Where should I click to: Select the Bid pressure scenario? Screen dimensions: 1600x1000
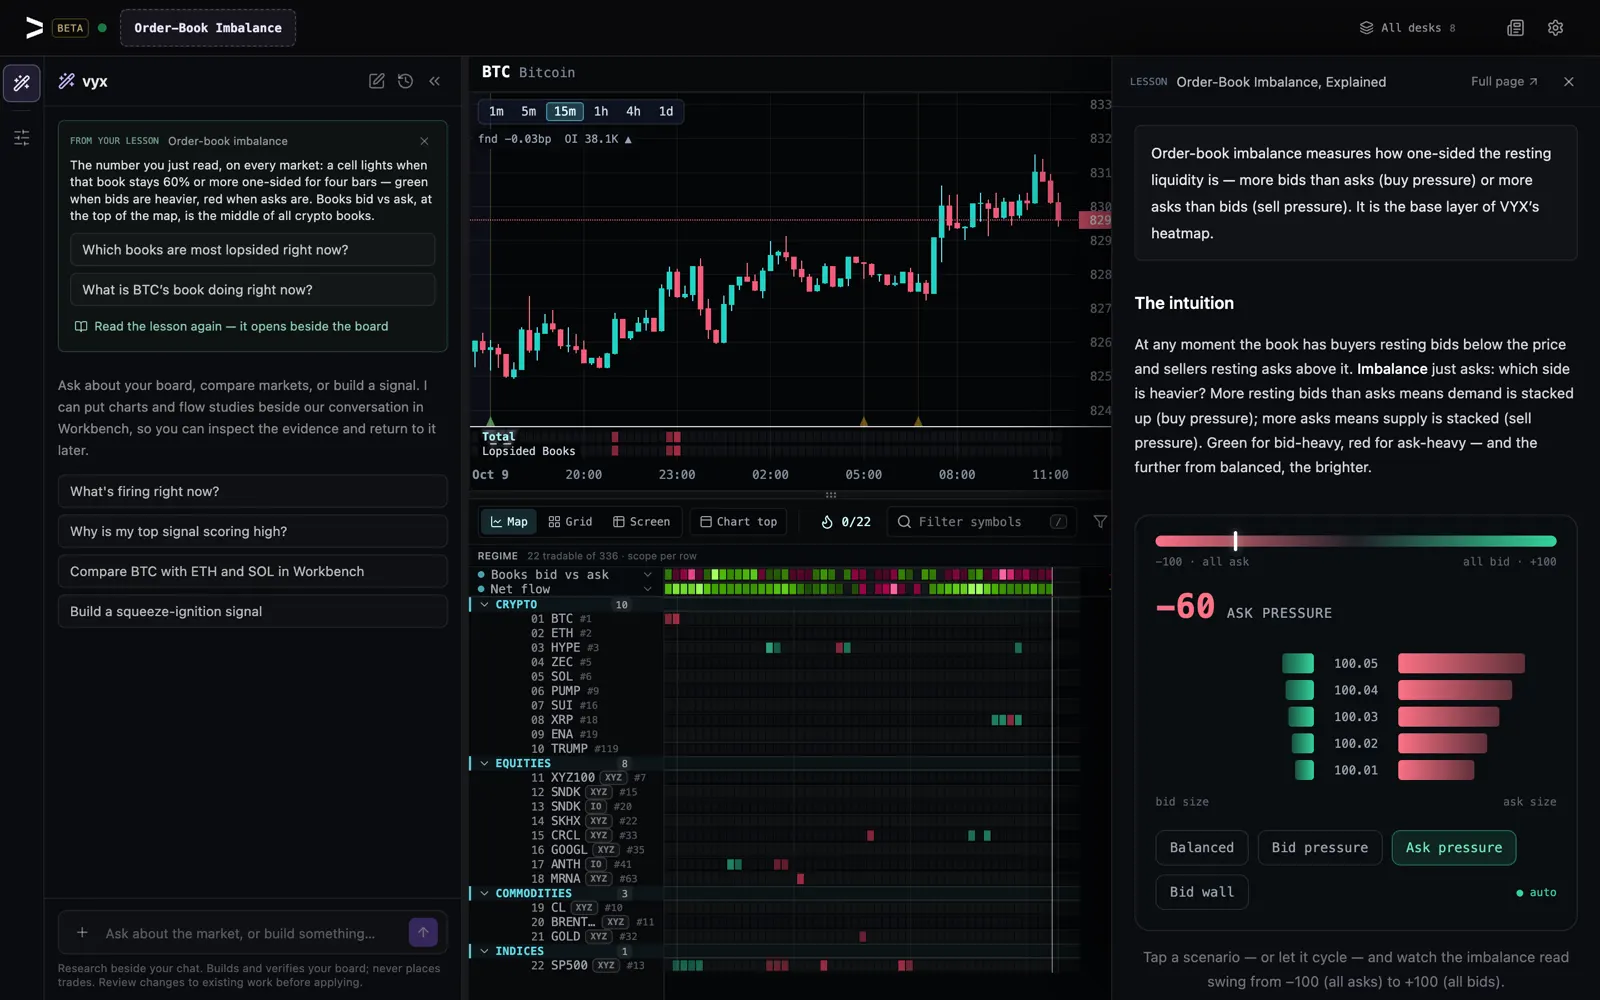coord(1320,848)
